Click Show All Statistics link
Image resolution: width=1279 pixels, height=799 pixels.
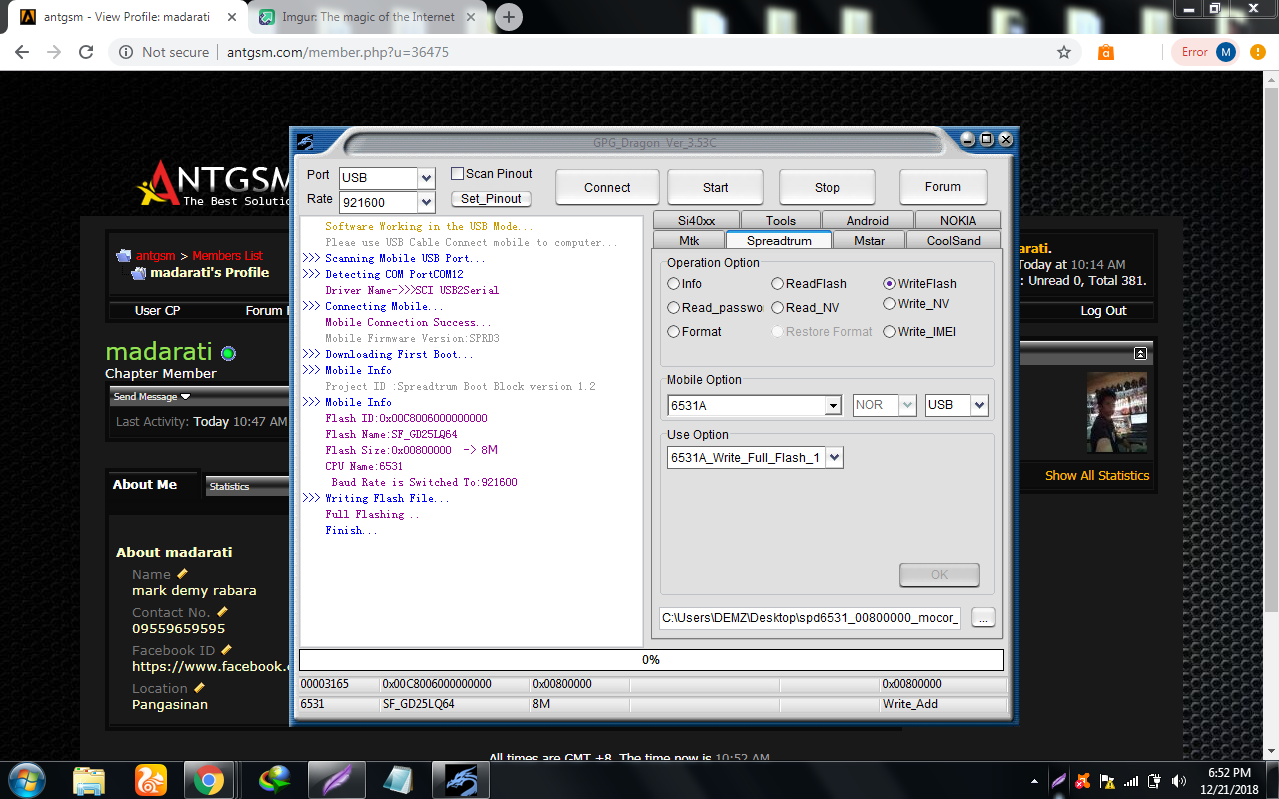[x=1097, y=475]
